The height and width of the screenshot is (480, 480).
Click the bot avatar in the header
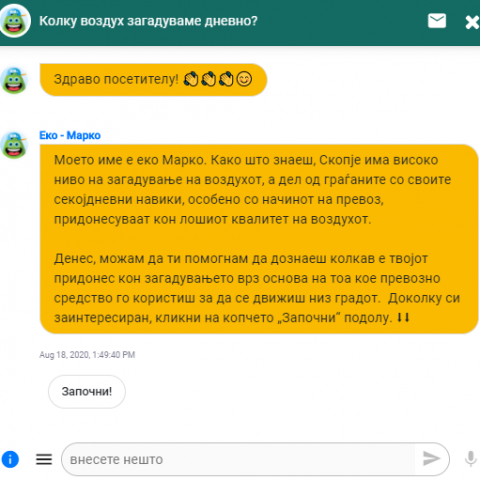(x=15, y=21)
